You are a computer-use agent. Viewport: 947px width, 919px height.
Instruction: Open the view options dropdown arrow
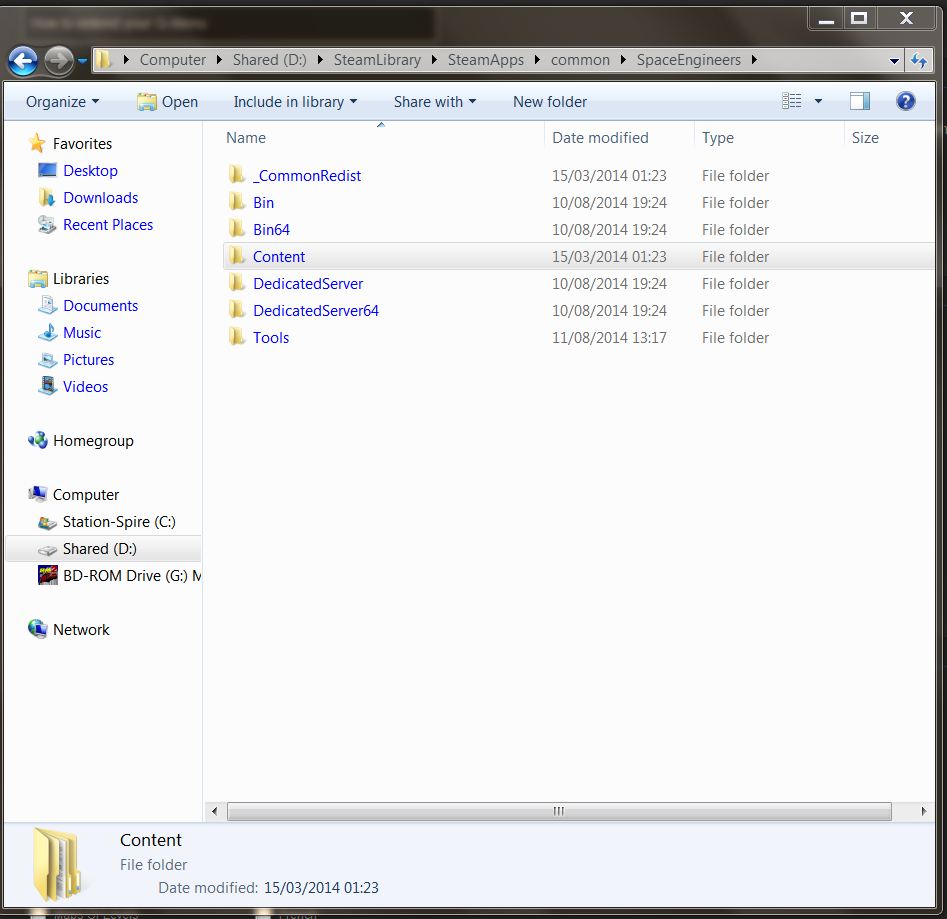tap(818, 101)
